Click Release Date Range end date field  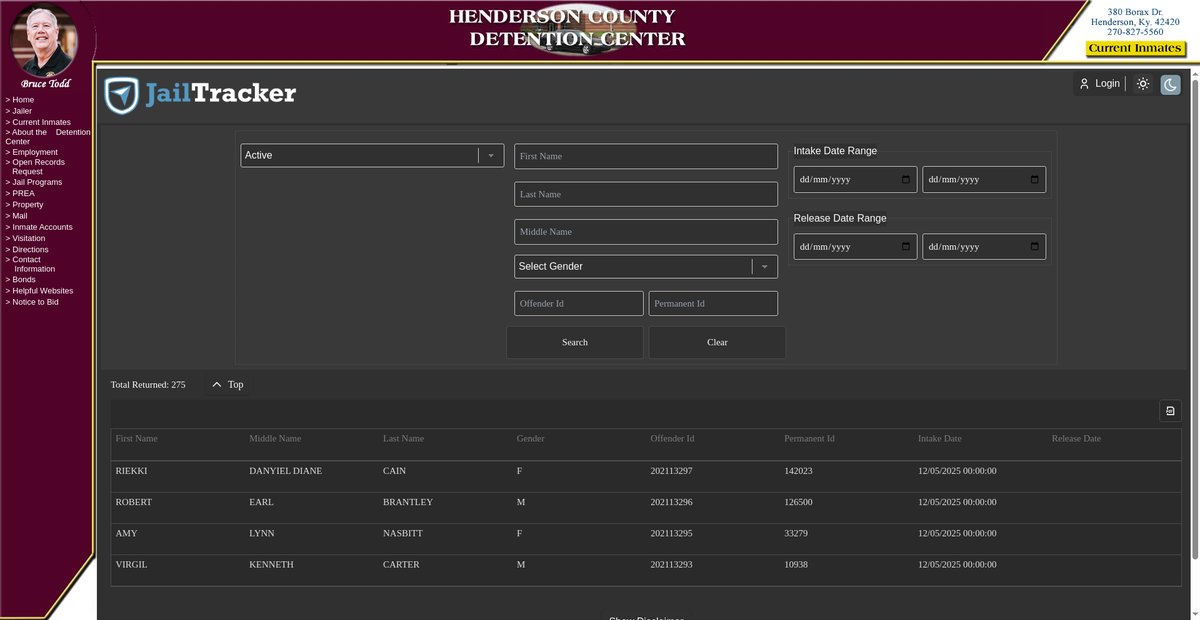point(984,247)
